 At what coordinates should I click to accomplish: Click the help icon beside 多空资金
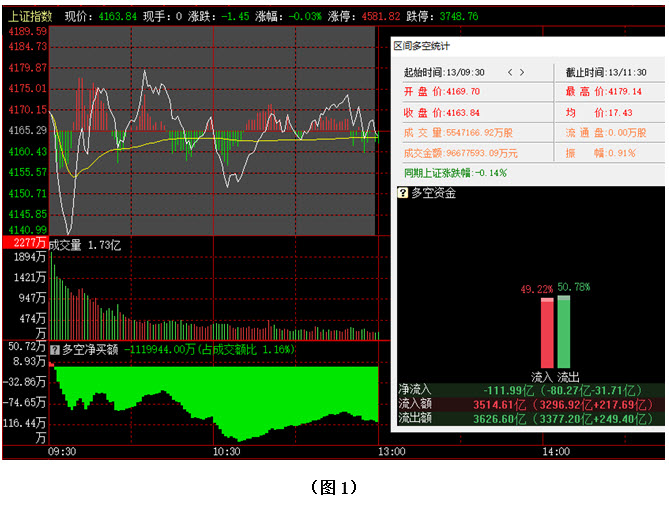403,193
